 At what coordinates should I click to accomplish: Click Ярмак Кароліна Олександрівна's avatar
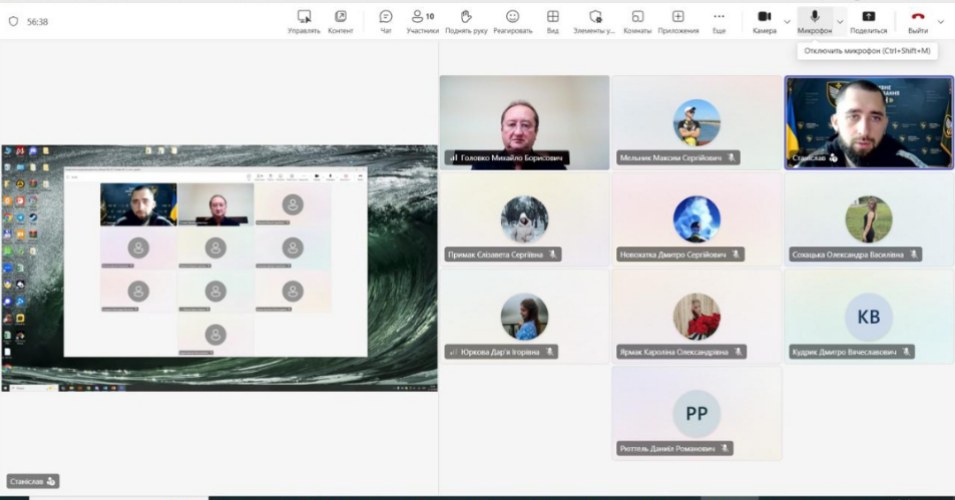tap(697, 316)
